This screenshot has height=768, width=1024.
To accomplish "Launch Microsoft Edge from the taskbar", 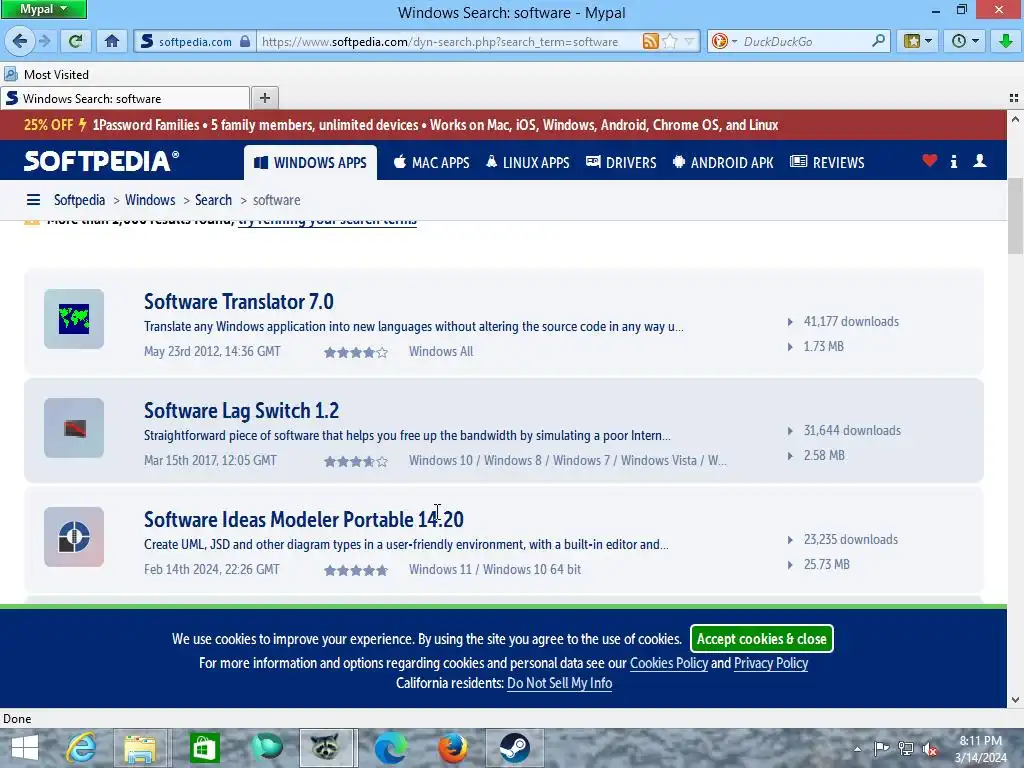I will coord(391,748).
